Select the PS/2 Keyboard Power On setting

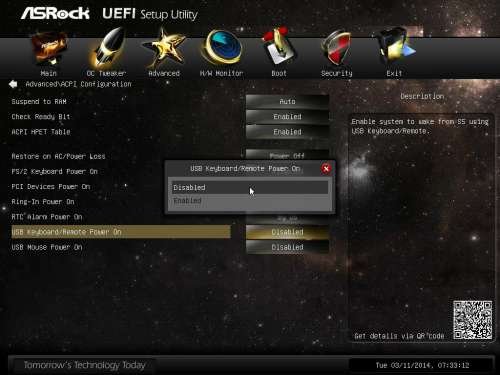pos(54,172)
